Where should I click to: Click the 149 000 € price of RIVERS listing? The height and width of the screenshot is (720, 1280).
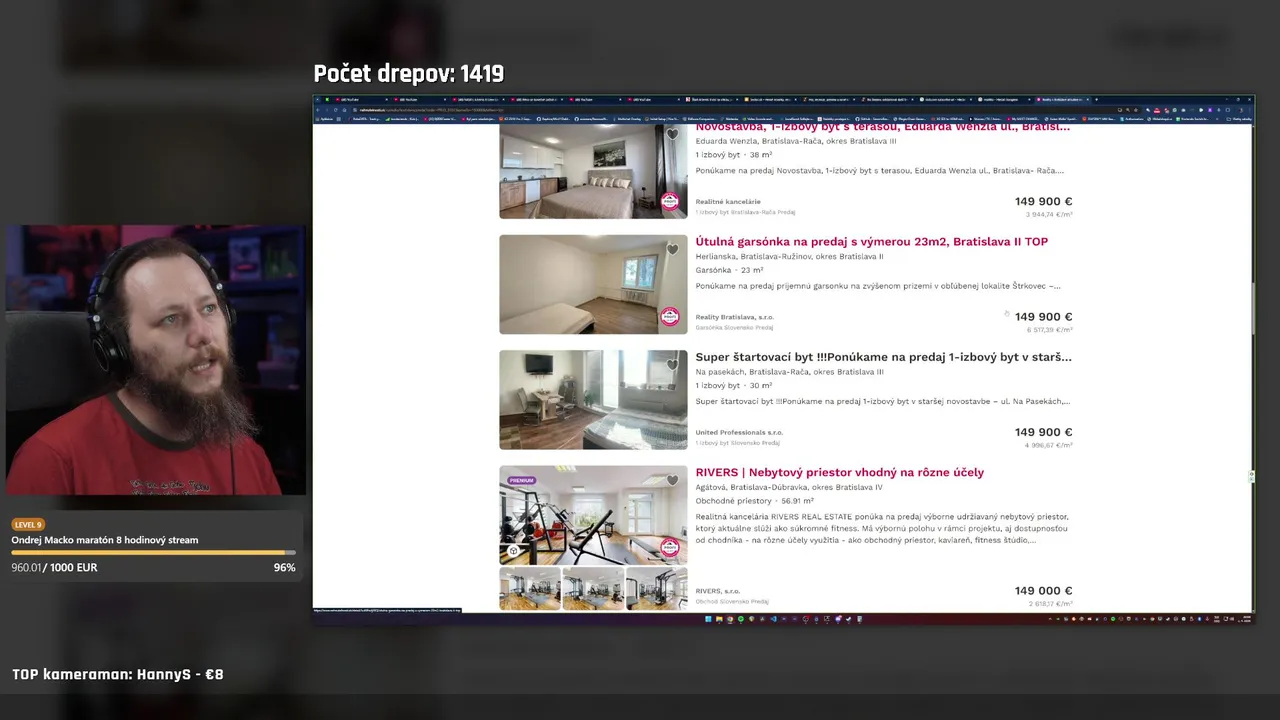pos(1043,591)
